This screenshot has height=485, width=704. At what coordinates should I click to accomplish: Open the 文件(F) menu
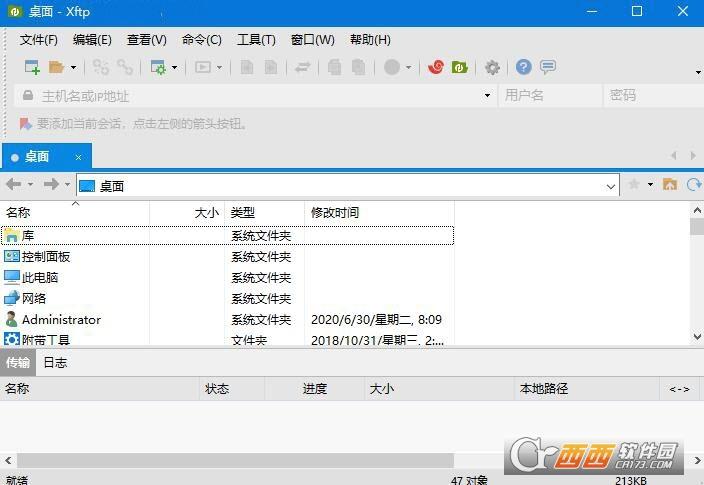(x=39, y=40)
